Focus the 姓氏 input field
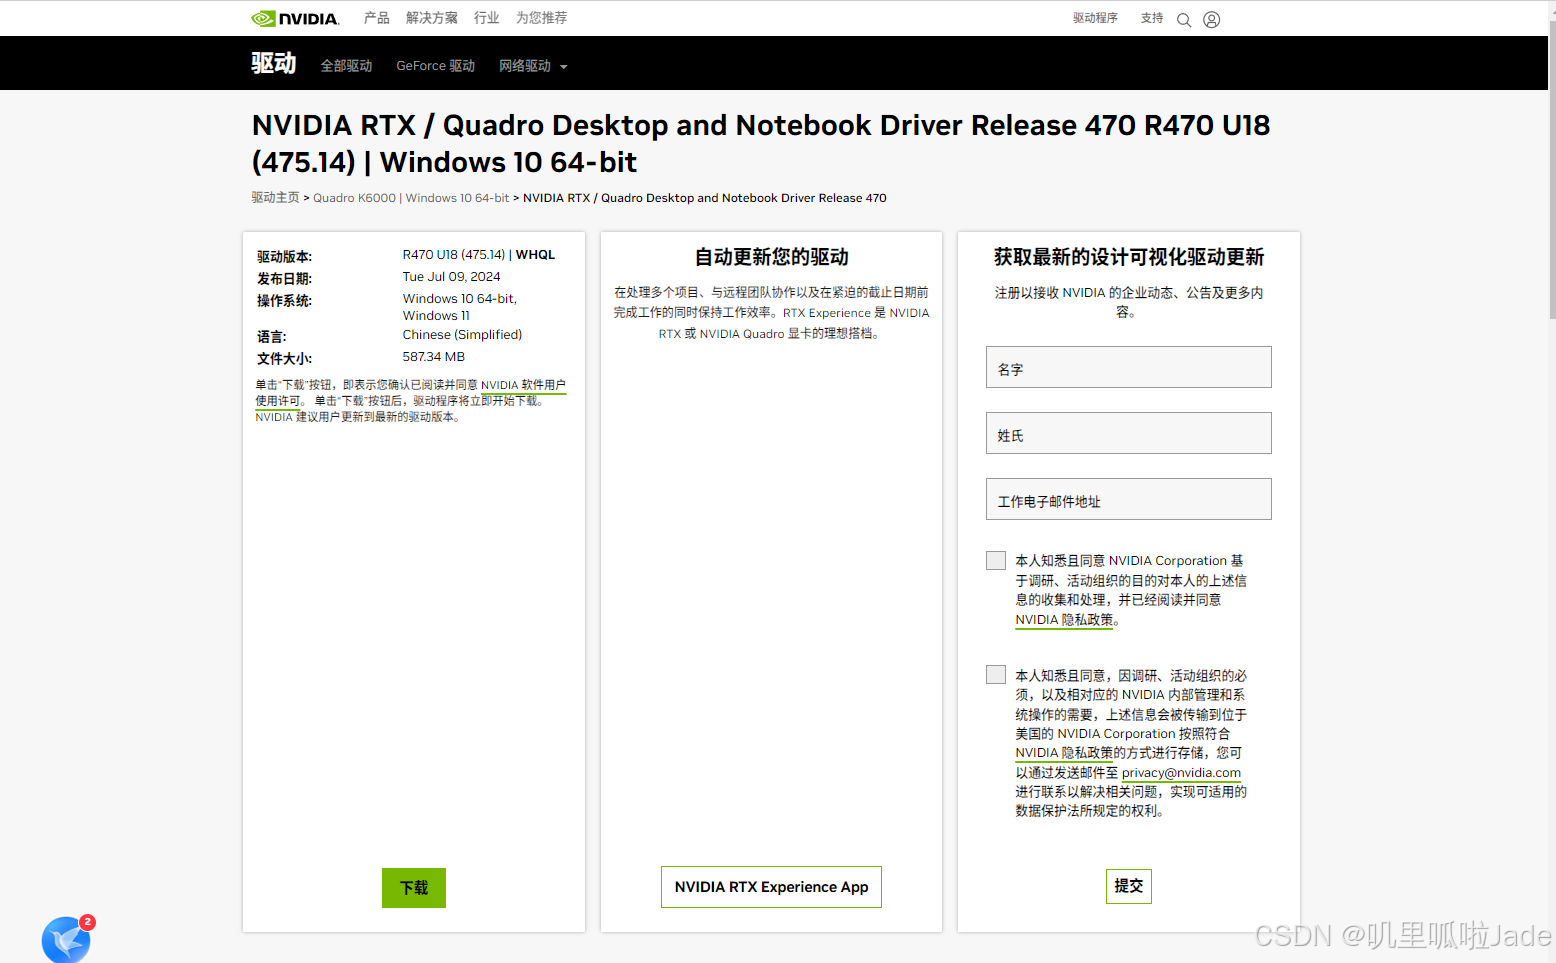The width and height of the screenshot is (1556, 963). (x=1129, y=433)
